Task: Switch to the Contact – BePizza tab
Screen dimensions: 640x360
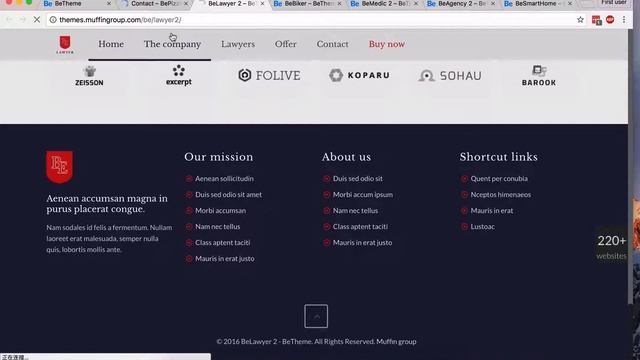Action: [154, 4]
